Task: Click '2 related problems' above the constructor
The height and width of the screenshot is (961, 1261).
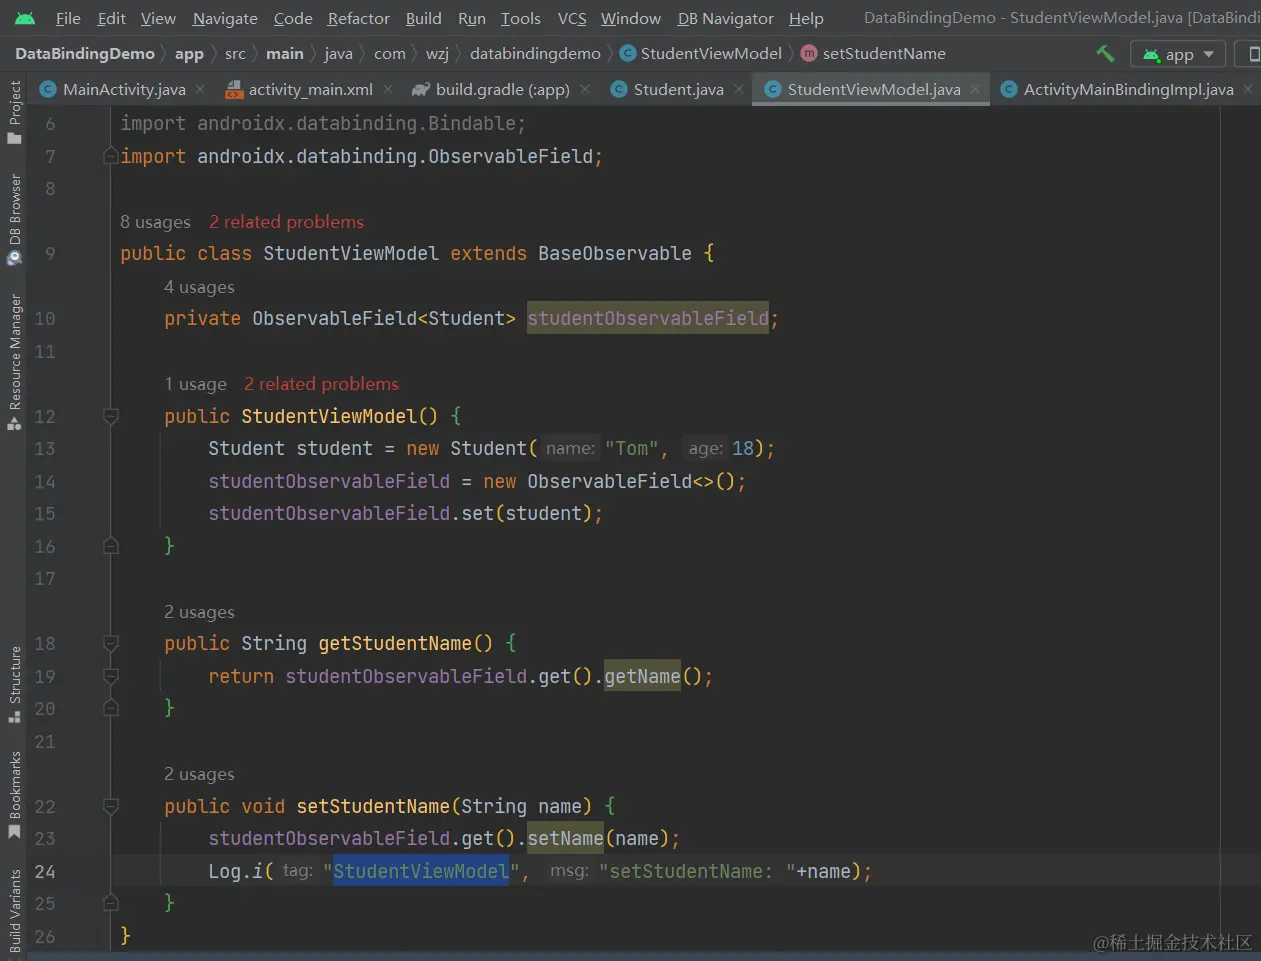Action: point(321,384)
